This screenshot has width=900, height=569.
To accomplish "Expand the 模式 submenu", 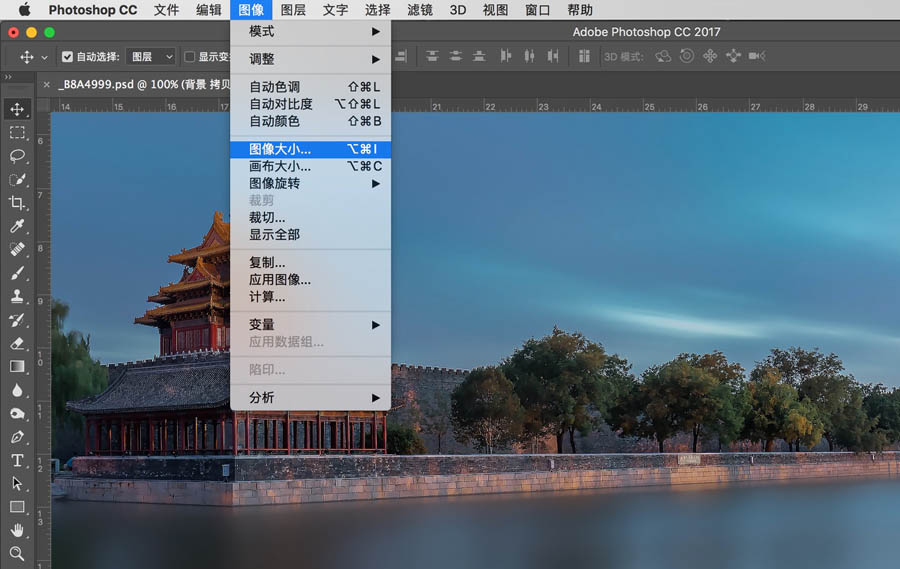I will pos(310,32).
